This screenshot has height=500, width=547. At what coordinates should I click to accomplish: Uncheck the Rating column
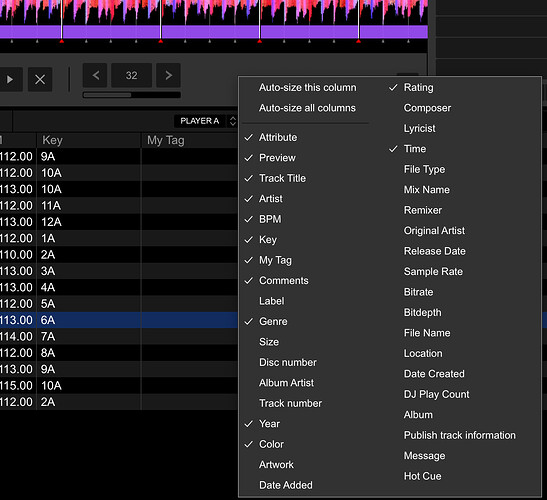418,88
